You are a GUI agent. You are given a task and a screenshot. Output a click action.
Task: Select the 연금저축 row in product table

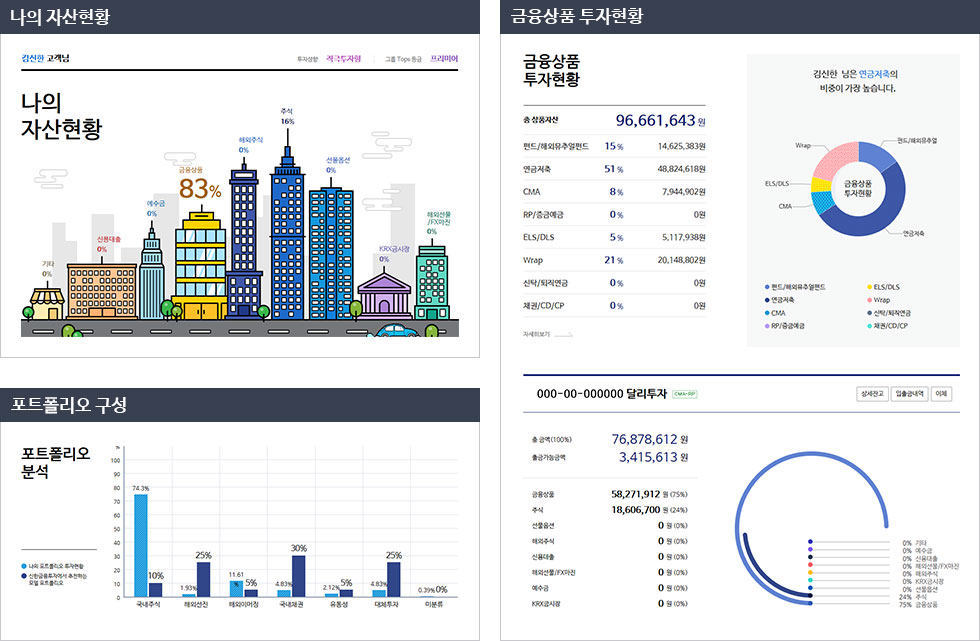(x=614, y=169)
